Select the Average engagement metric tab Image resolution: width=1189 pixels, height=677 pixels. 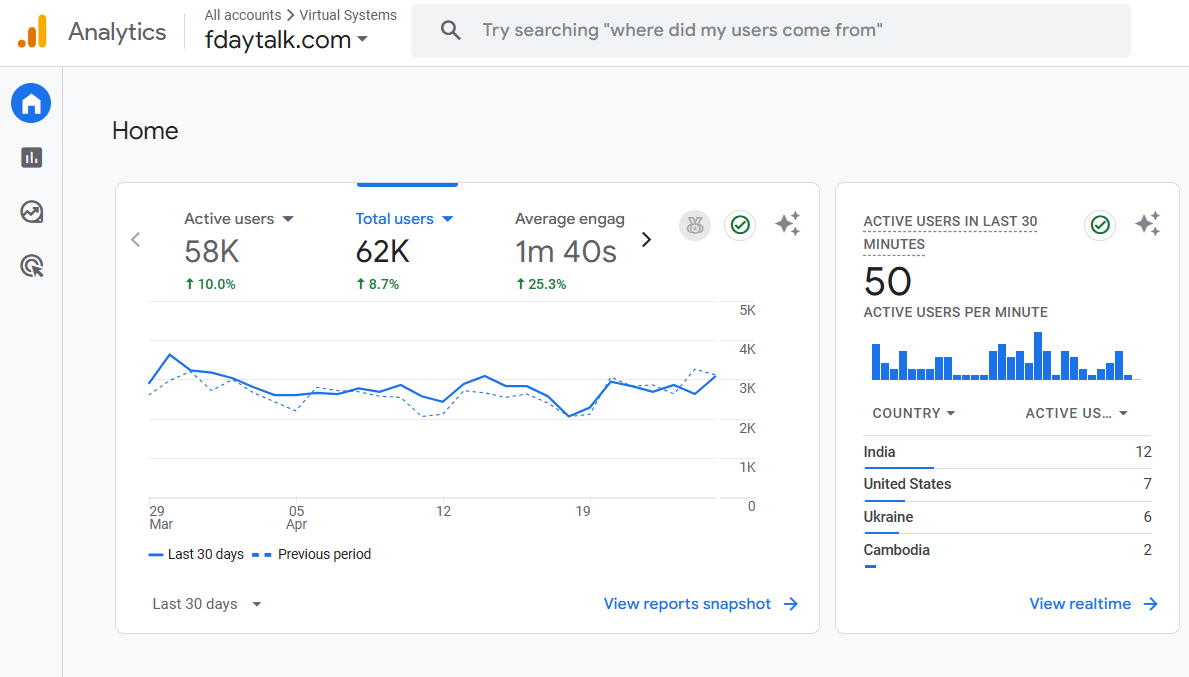coord(569,219)
